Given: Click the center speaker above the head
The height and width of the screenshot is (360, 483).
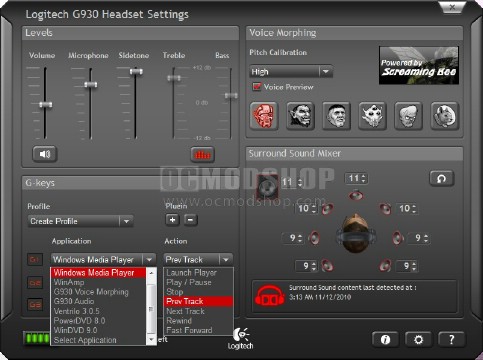Looking at the screenshot, I should pos(356,195).
